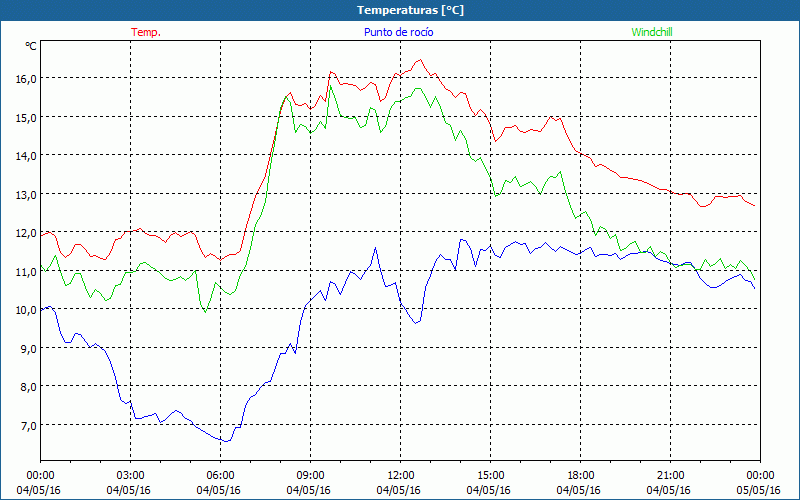Click the red Temp. legend label
The image size is (800, 500).
tap(146, 32)
